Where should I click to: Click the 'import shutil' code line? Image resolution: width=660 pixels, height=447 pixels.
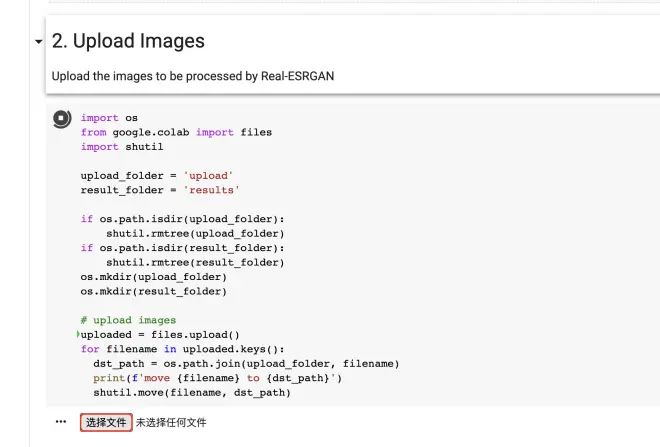(122, 146)
